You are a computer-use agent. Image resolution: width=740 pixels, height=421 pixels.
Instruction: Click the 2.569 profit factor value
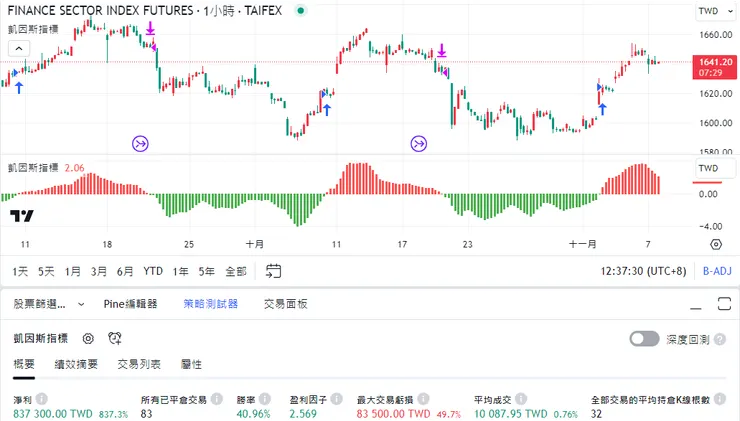[x=303, y=414]
